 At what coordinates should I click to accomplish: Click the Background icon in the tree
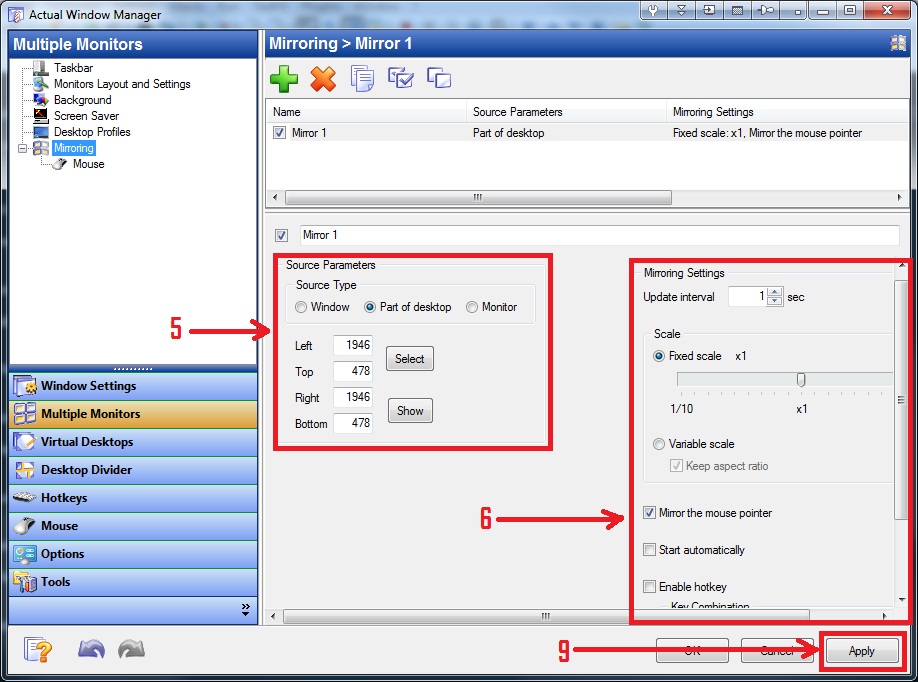tap(40, 100)
